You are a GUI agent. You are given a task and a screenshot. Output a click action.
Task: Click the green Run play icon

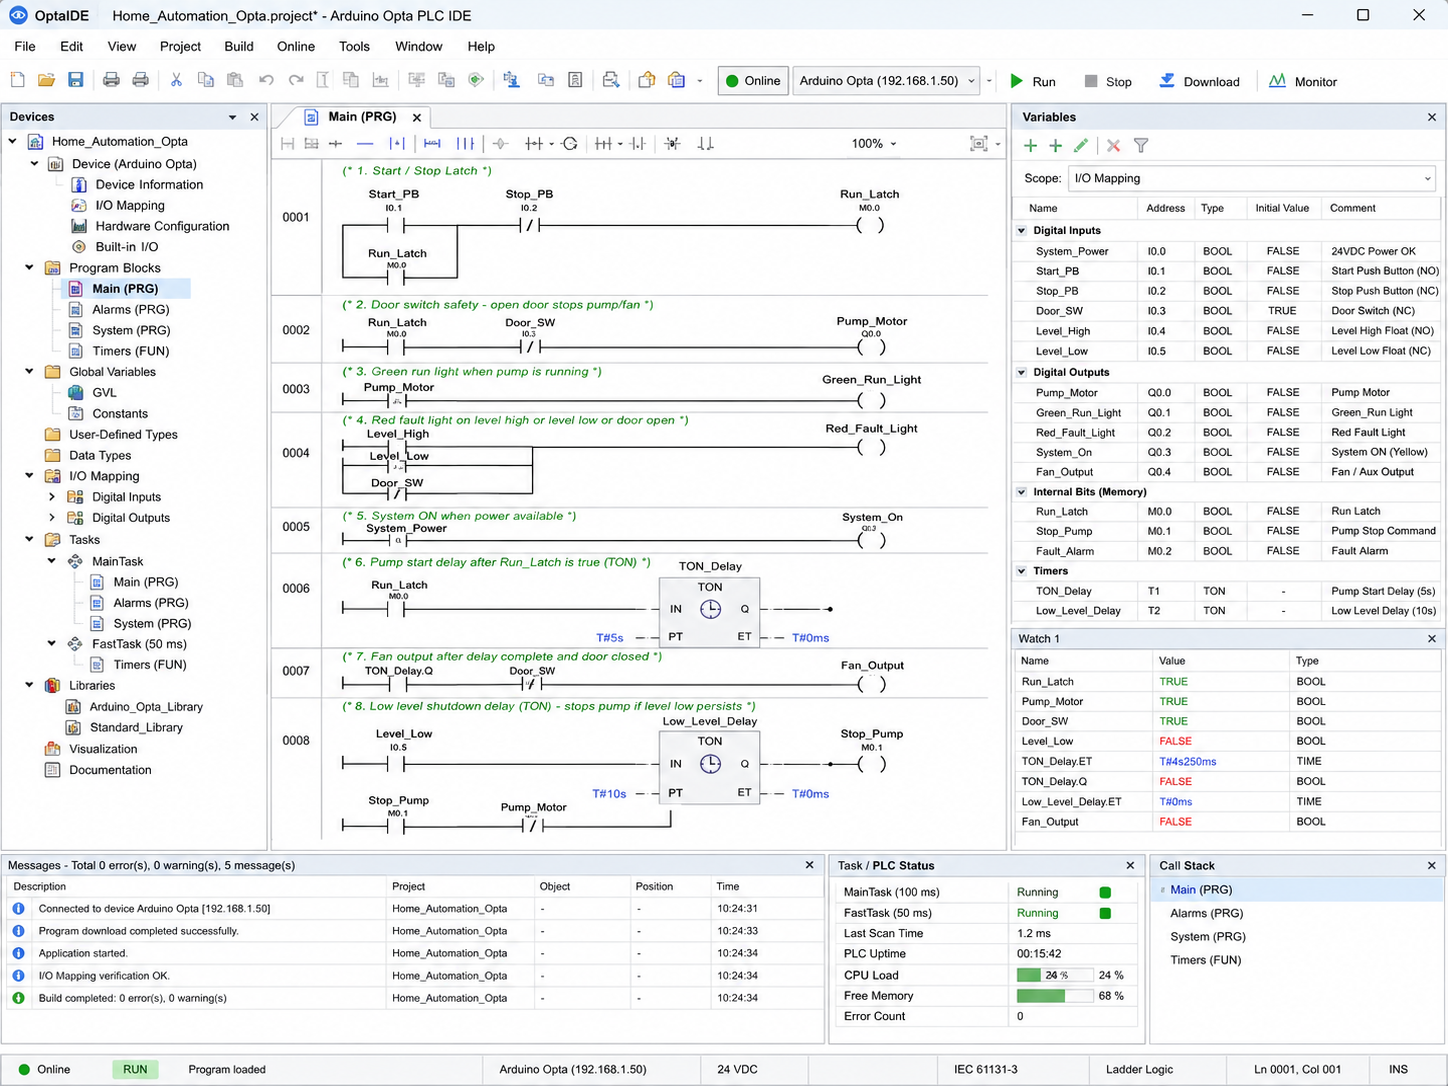click(1017, 81)
